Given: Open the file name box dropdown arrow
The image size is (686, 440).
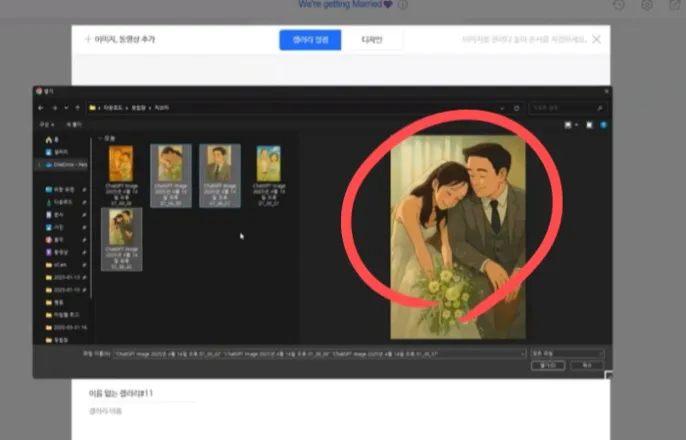Looking at the screenshot, I should point(522,354).
